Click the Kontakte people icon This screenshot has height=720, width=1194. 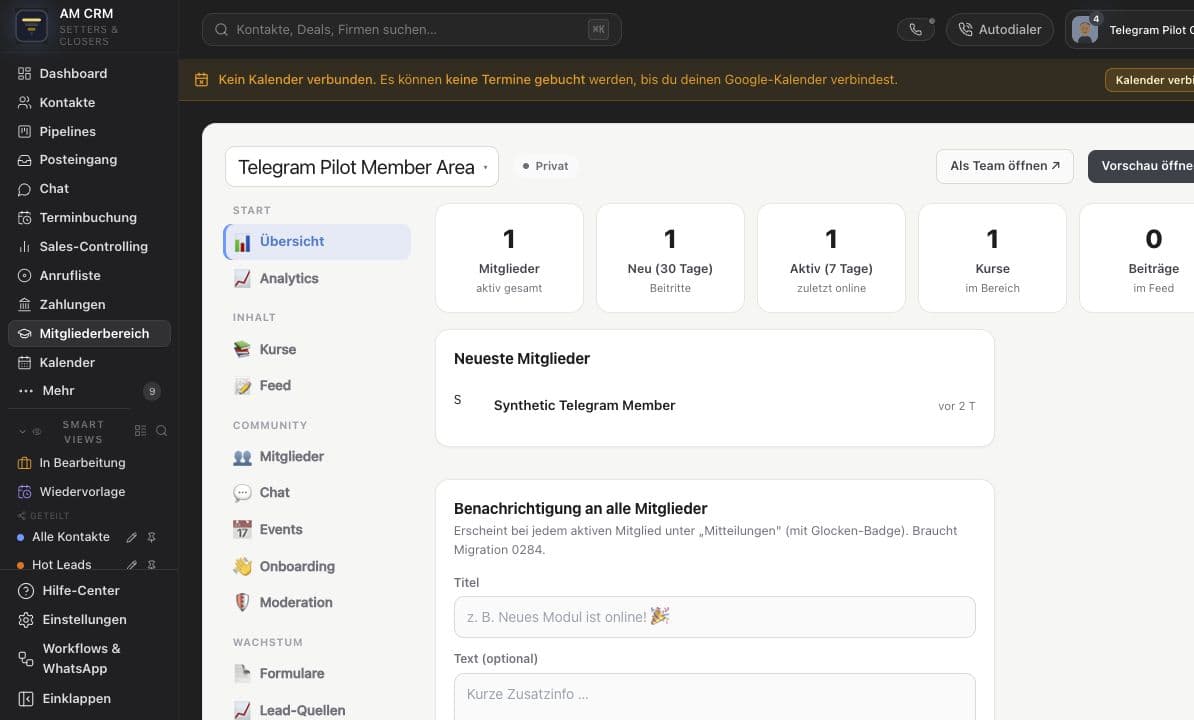tap(24, 103)
